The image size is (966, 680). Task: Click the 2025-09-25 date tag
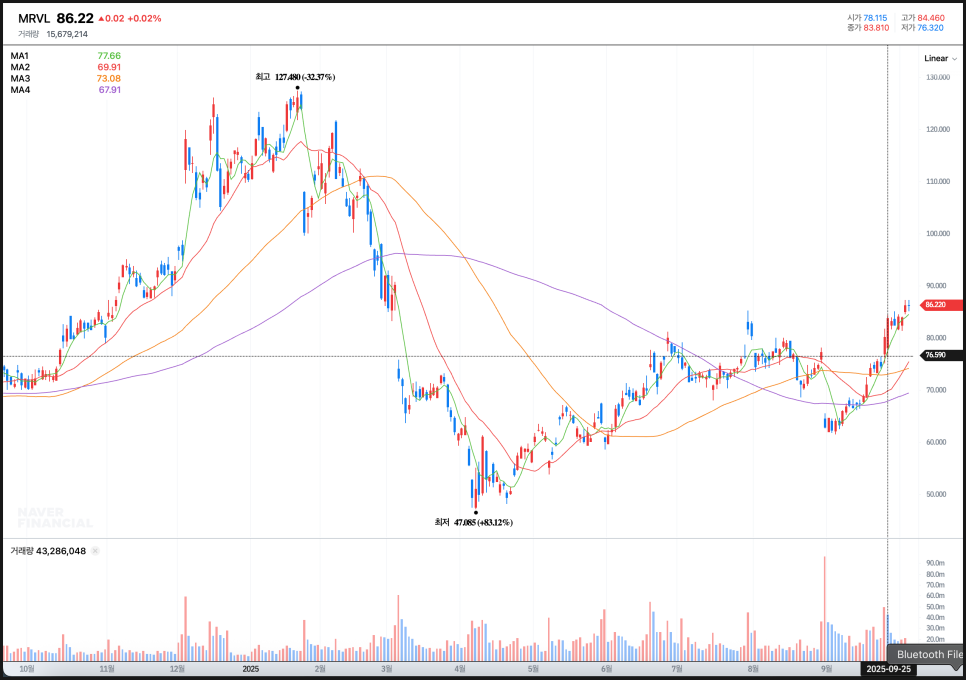(888, 669)
